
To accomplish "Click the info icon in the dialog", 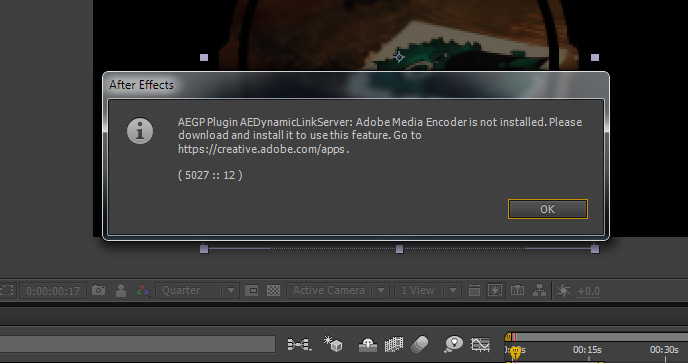I will click(140, 131).
